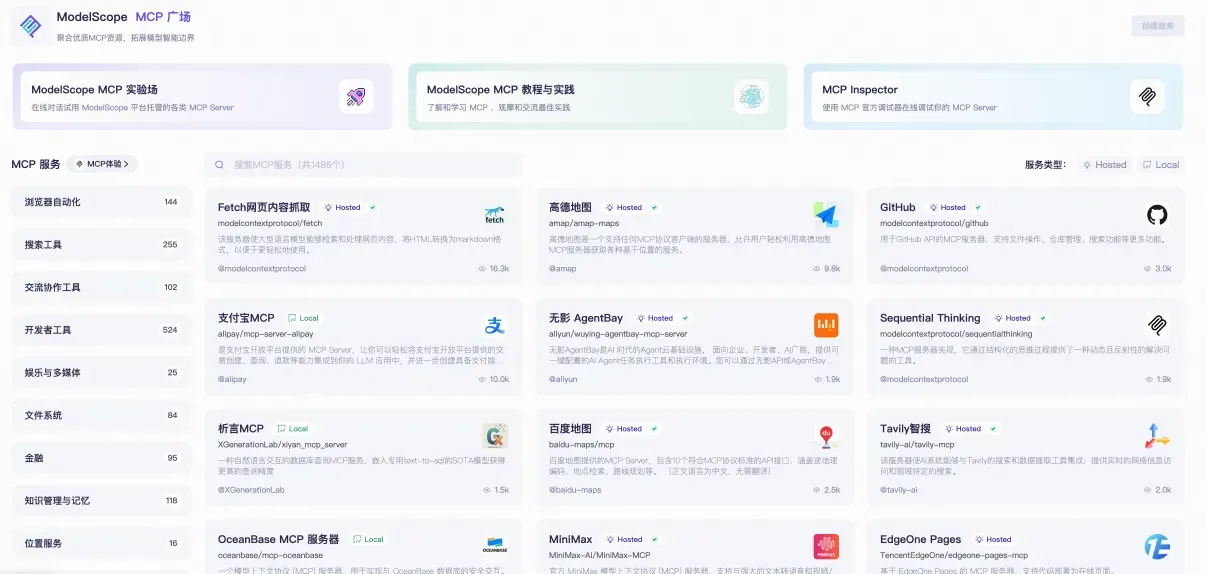Click the Local tag on 析言MCP card
Screen dimensions: 1206x574
(293, 429)
